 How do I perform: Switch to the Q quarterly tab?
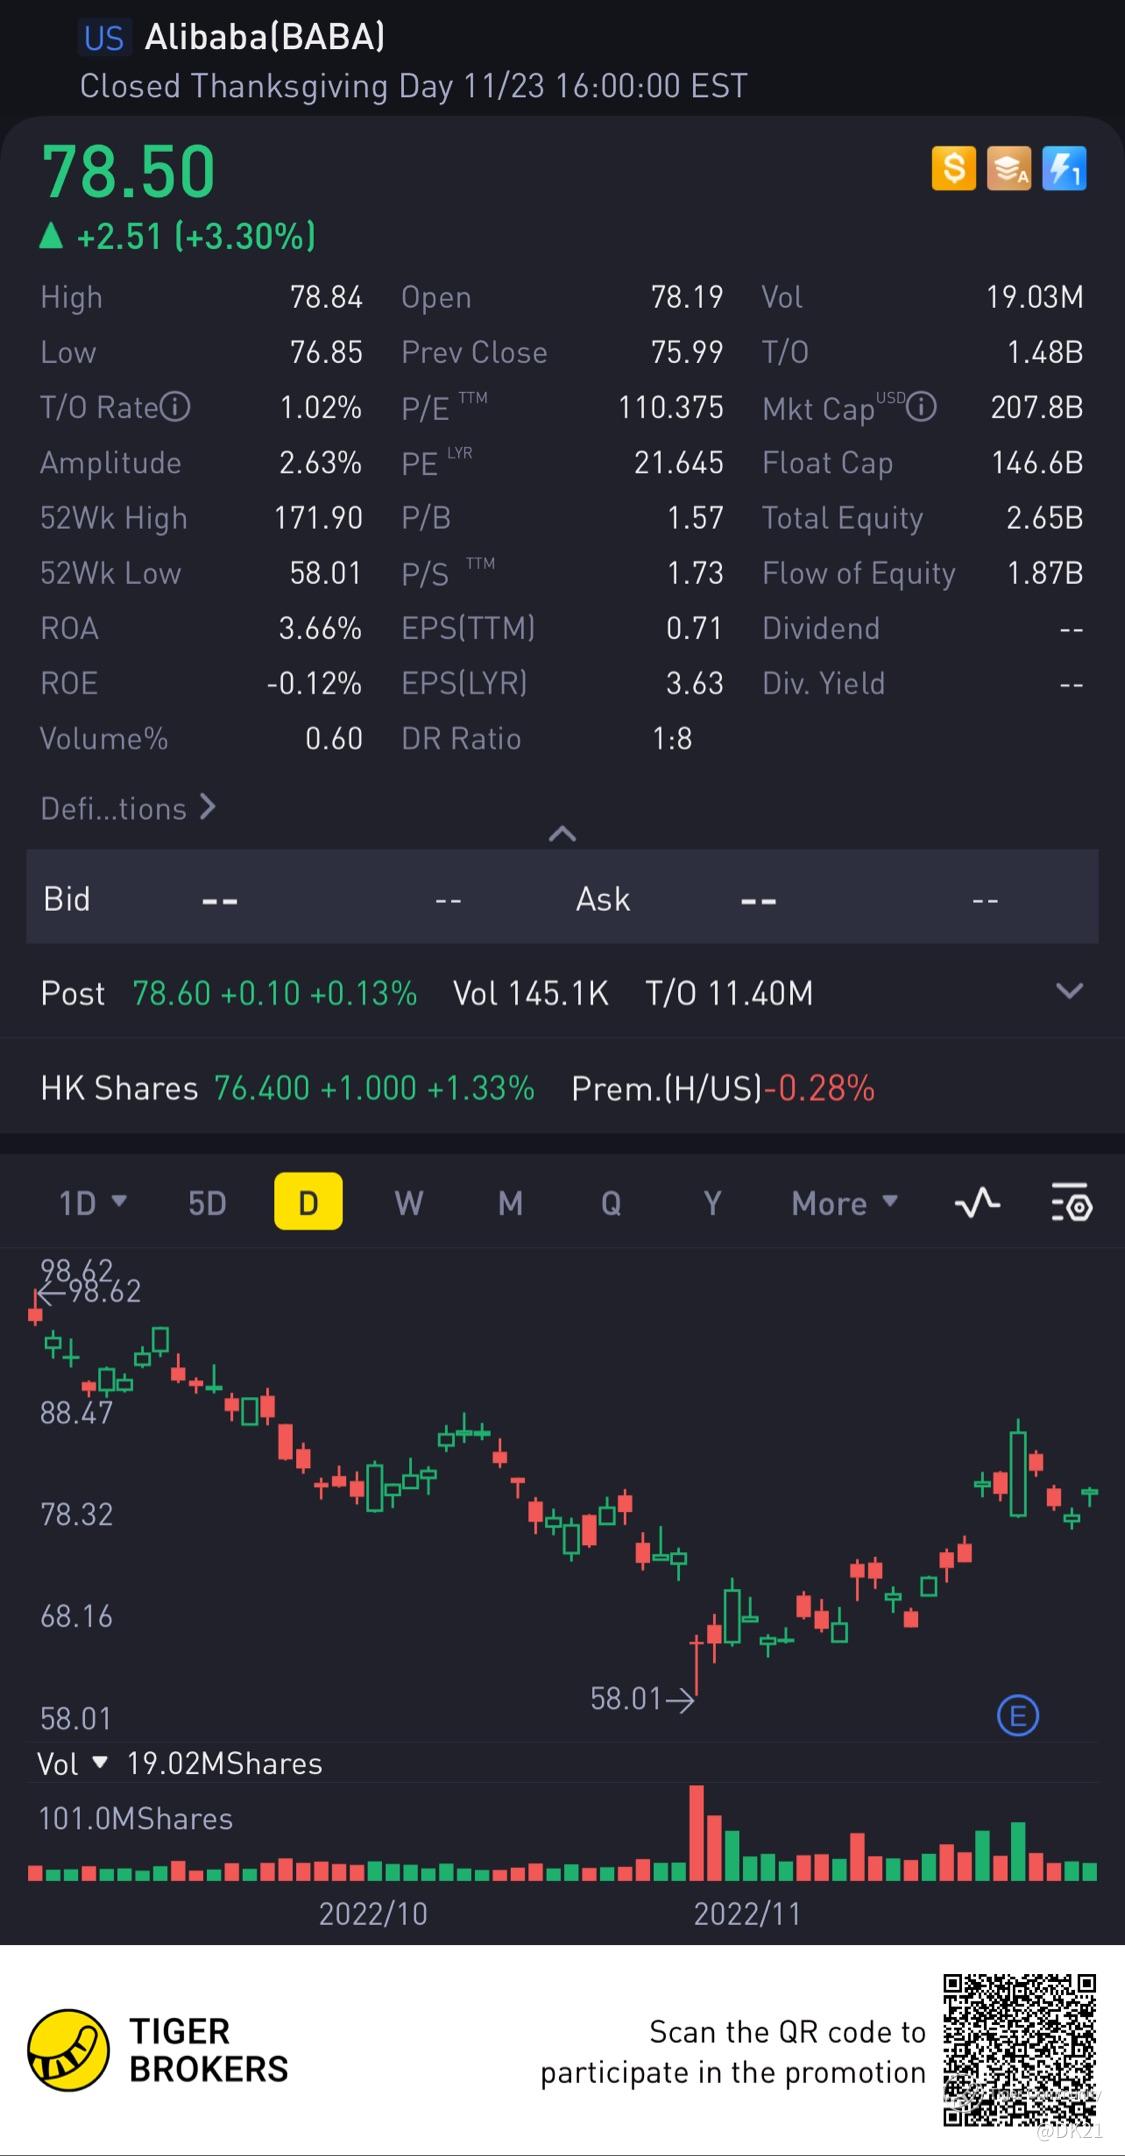611,1203
